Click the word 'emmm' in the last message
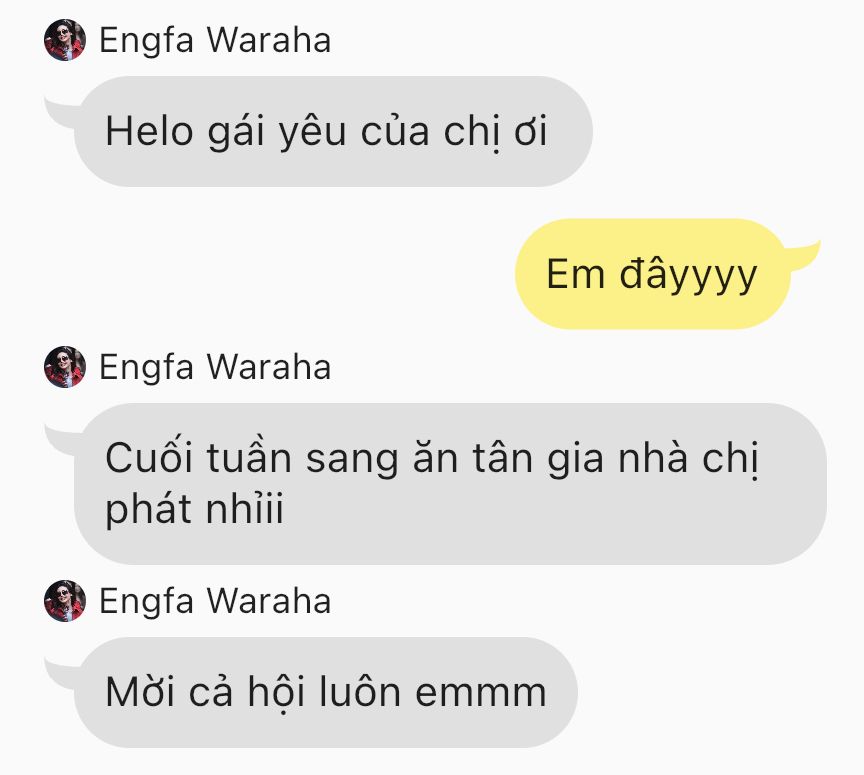 pos(480,693)
